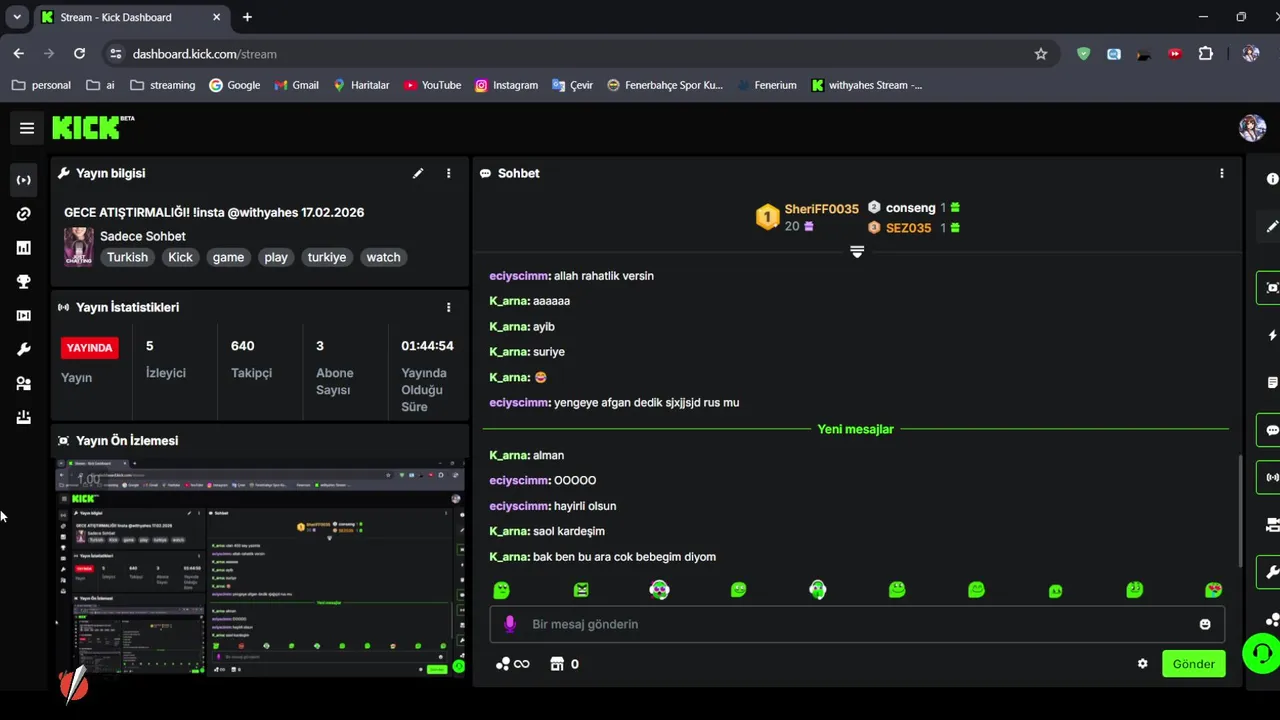Image resolution: width=1280 pixels, height=720 pixels.
Task: Open the hamburger navigation menu
Action: 27,128
